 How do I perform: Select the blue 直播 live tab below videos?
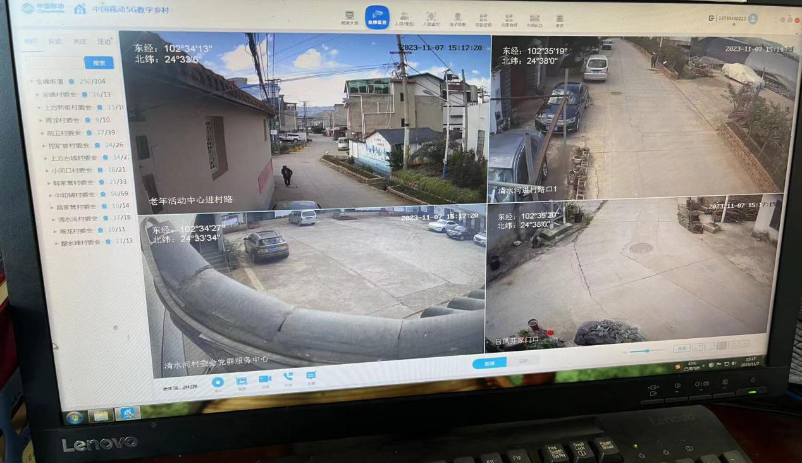pos(489,363)
